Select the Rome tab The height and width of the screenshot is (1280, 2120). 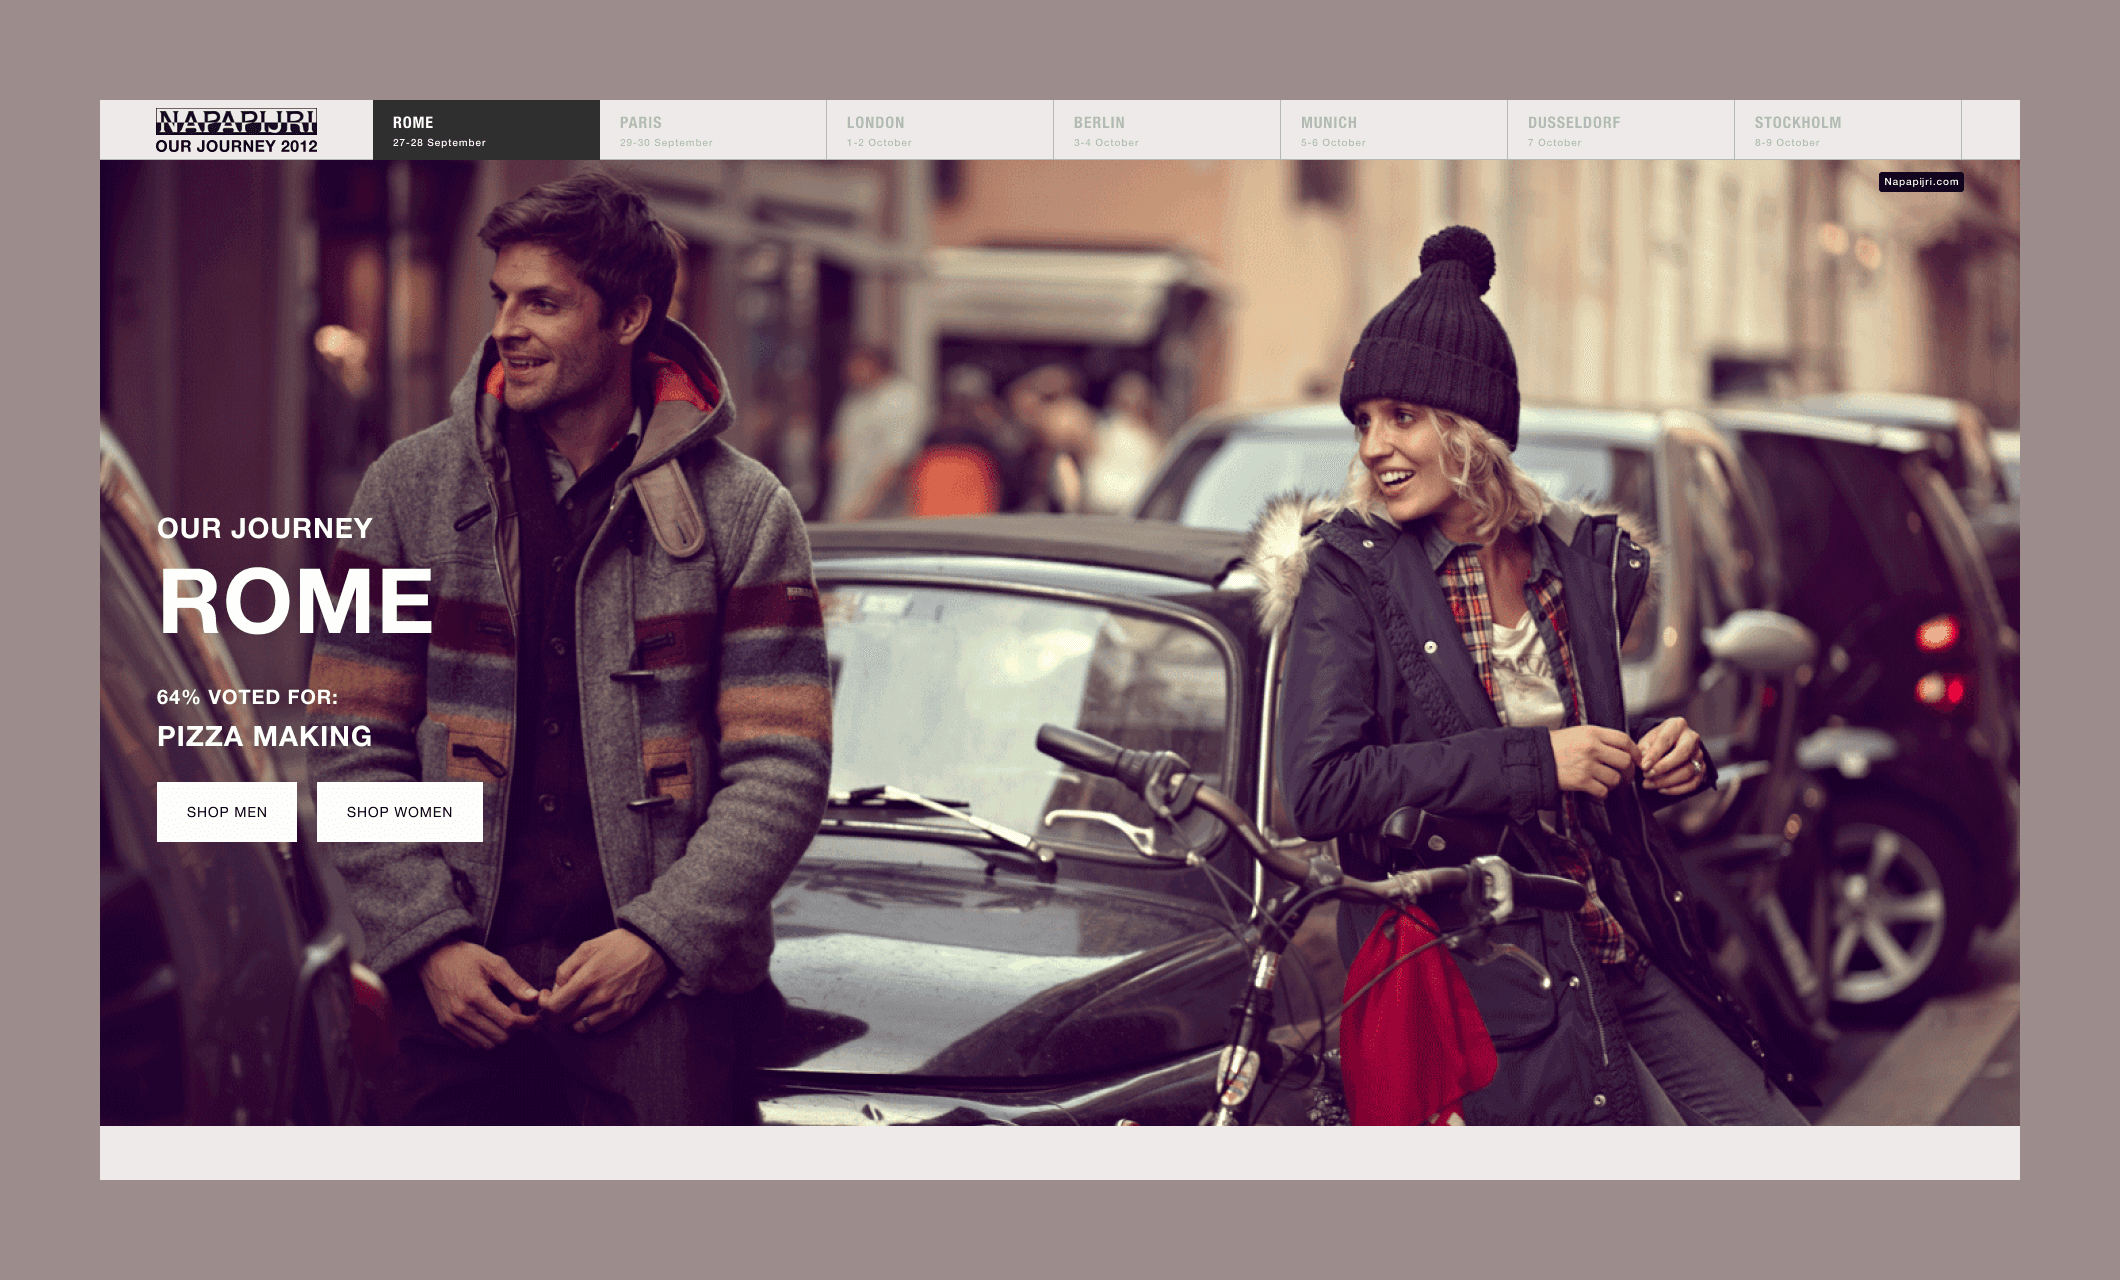click(x=486, y=130)
